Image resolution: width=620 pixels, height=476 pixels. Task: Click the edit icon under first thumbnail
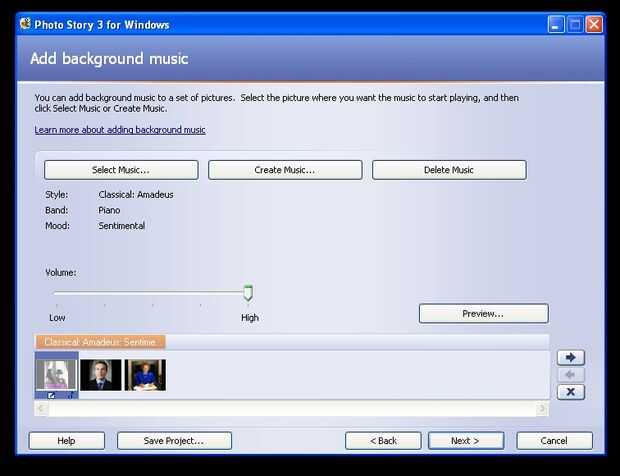click(x=51, y=395)
